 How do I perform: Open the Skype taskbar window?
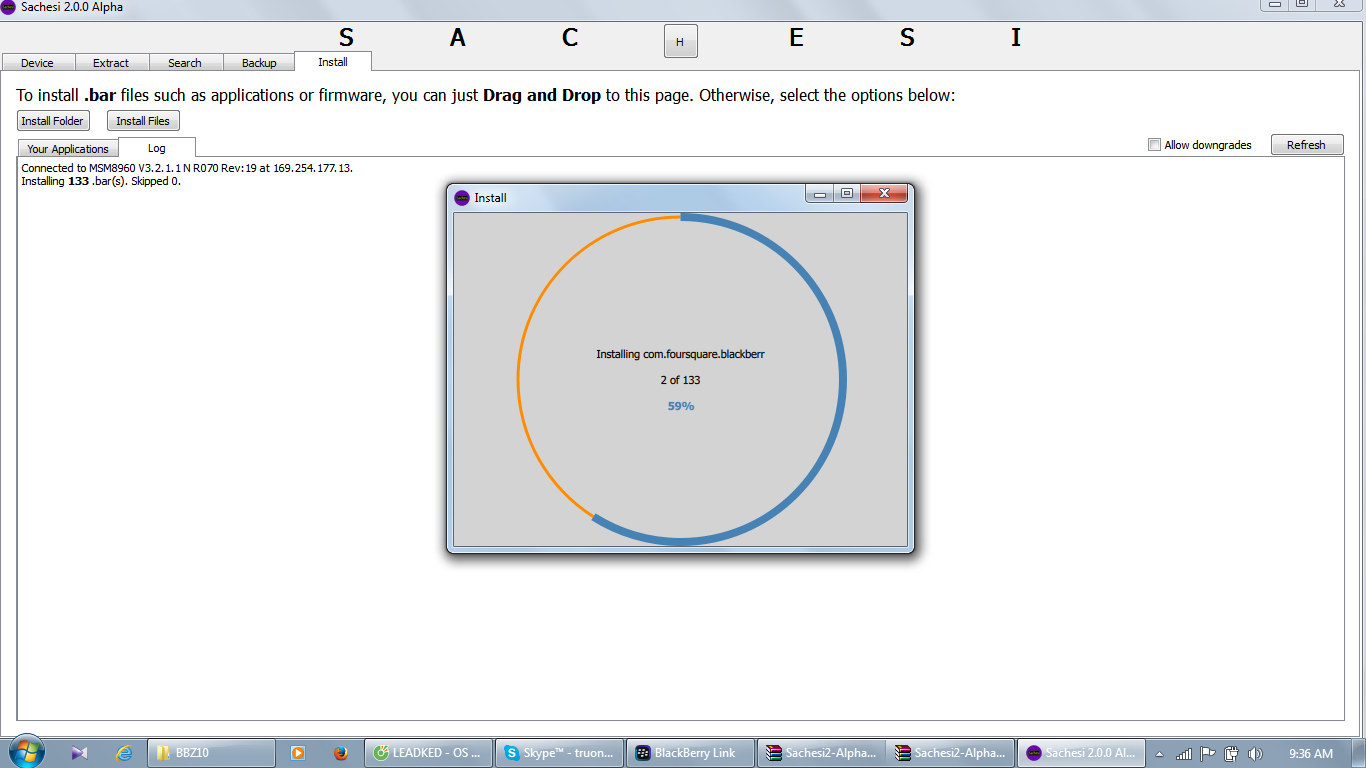pos(559,753)
